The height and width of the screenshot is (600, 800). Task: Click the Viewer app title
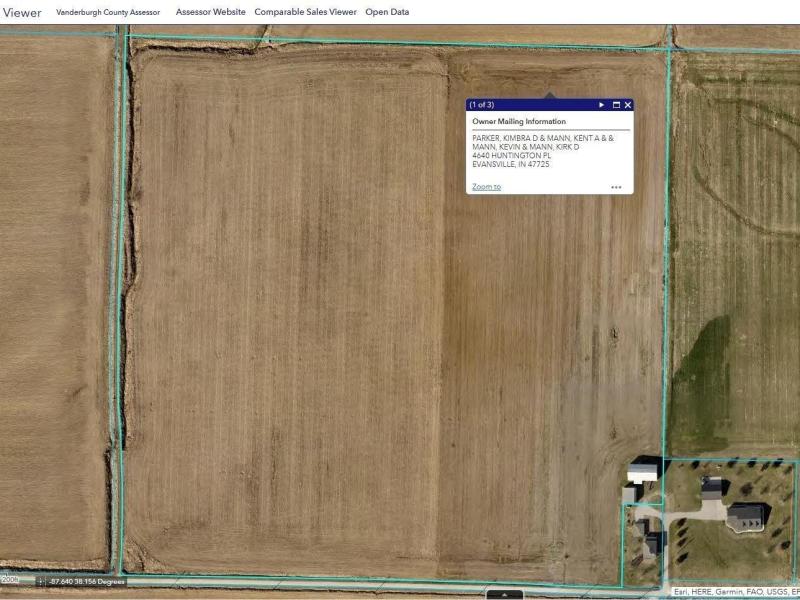coord(21,12)
